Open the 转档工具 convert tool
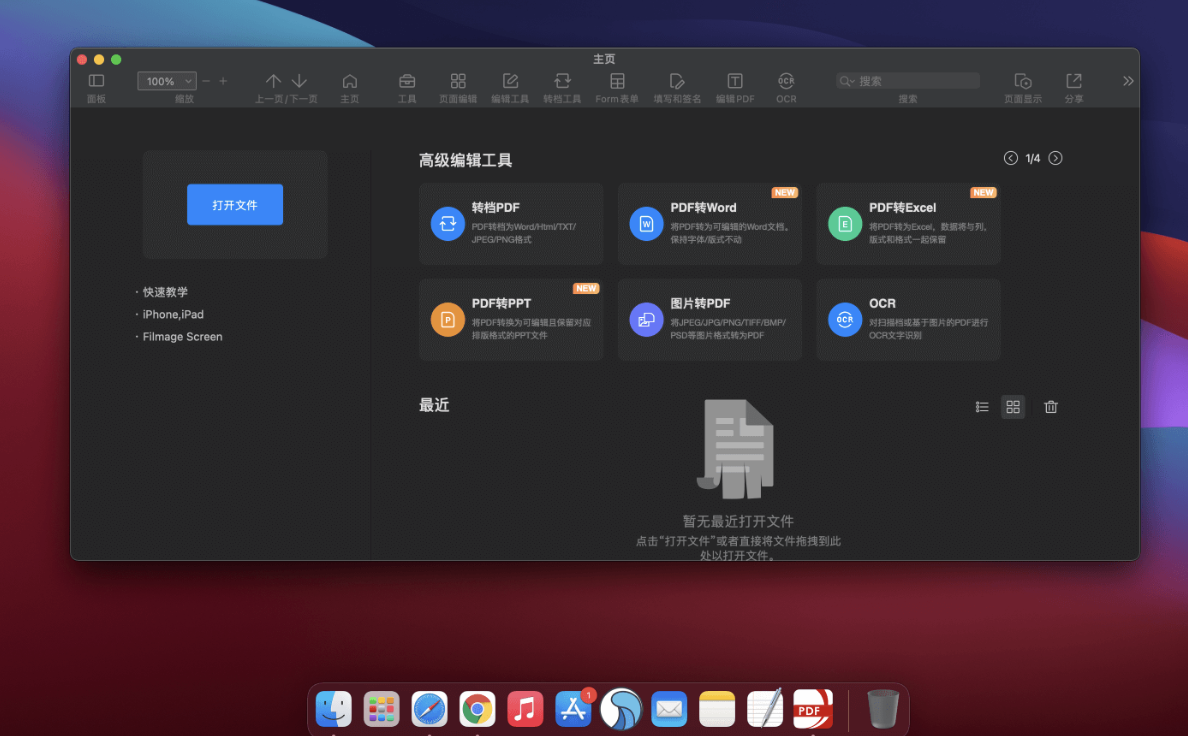 point(562,82)
